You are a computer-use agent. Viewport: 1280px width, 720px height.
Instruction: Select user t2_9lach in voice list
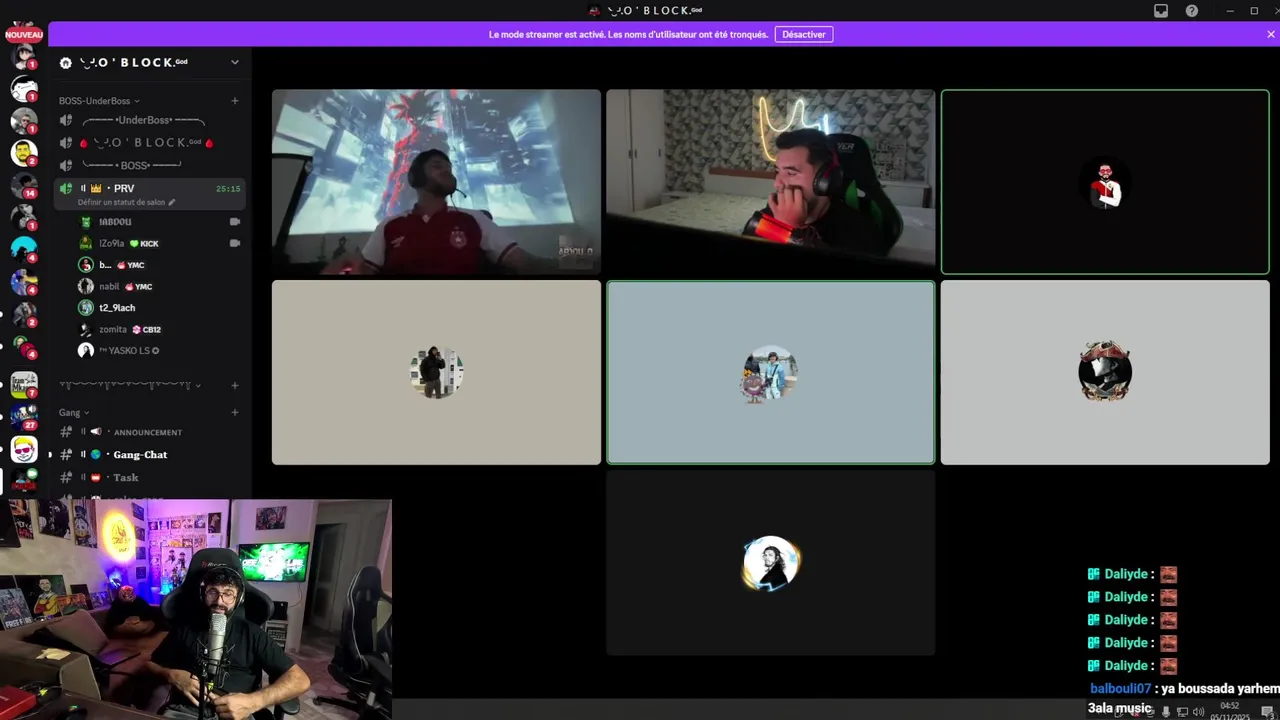[160, 308]
